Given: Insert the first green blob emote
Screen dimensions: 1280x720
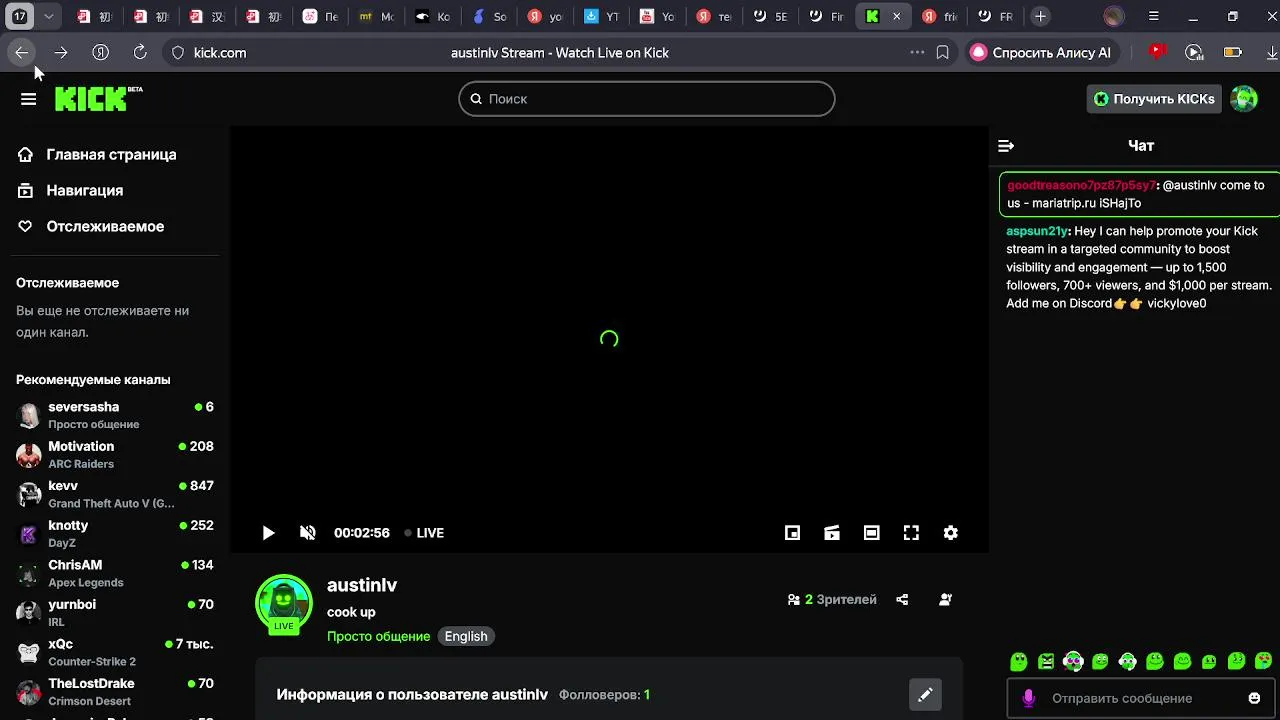Looking at the screenshot, I should click(x=1019, y=661).
